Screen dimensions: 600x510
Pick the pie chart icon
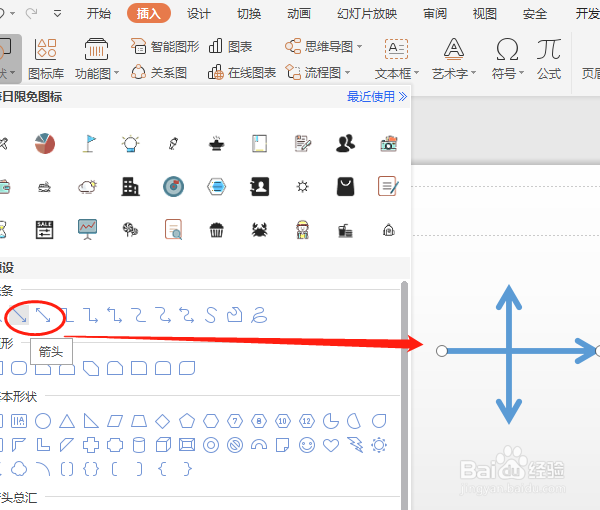45,143
